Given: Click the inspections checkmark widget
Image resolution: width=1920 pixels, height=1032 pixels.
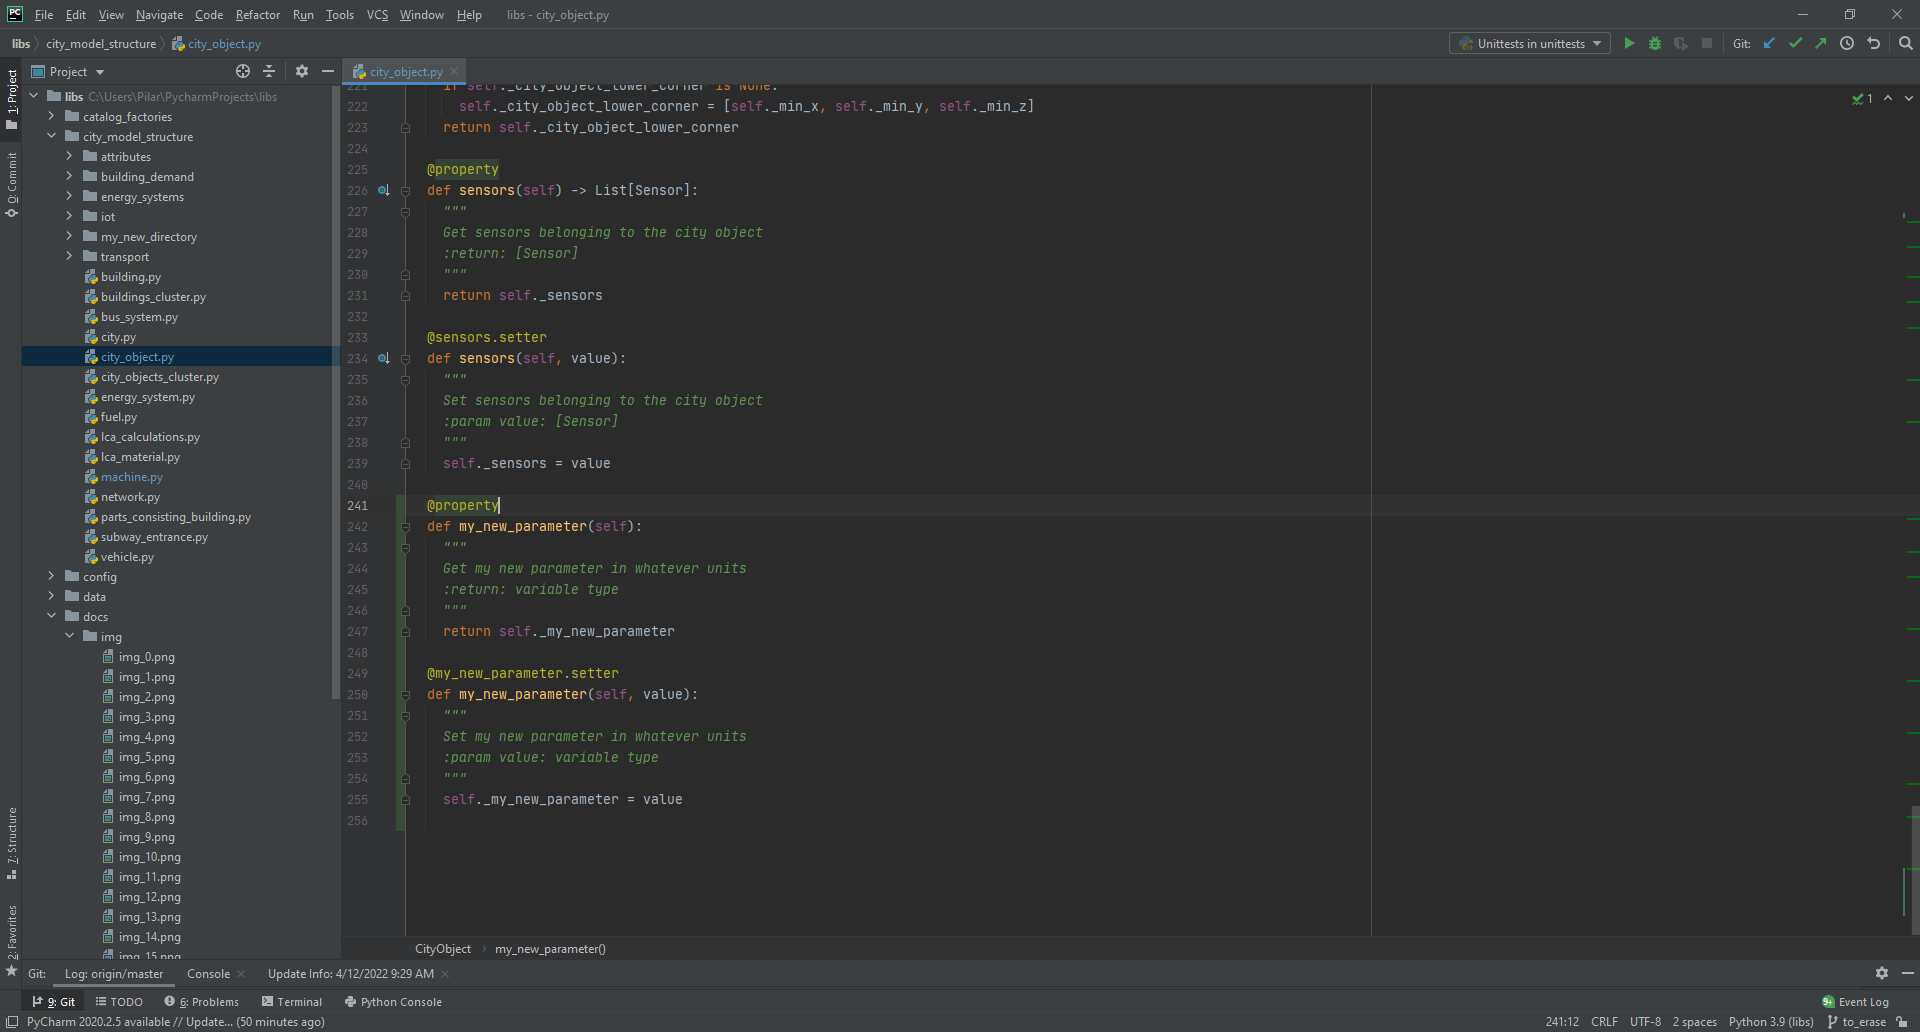Looking at the screenshot, I should pyautogui.click(x=1862, y=98).
